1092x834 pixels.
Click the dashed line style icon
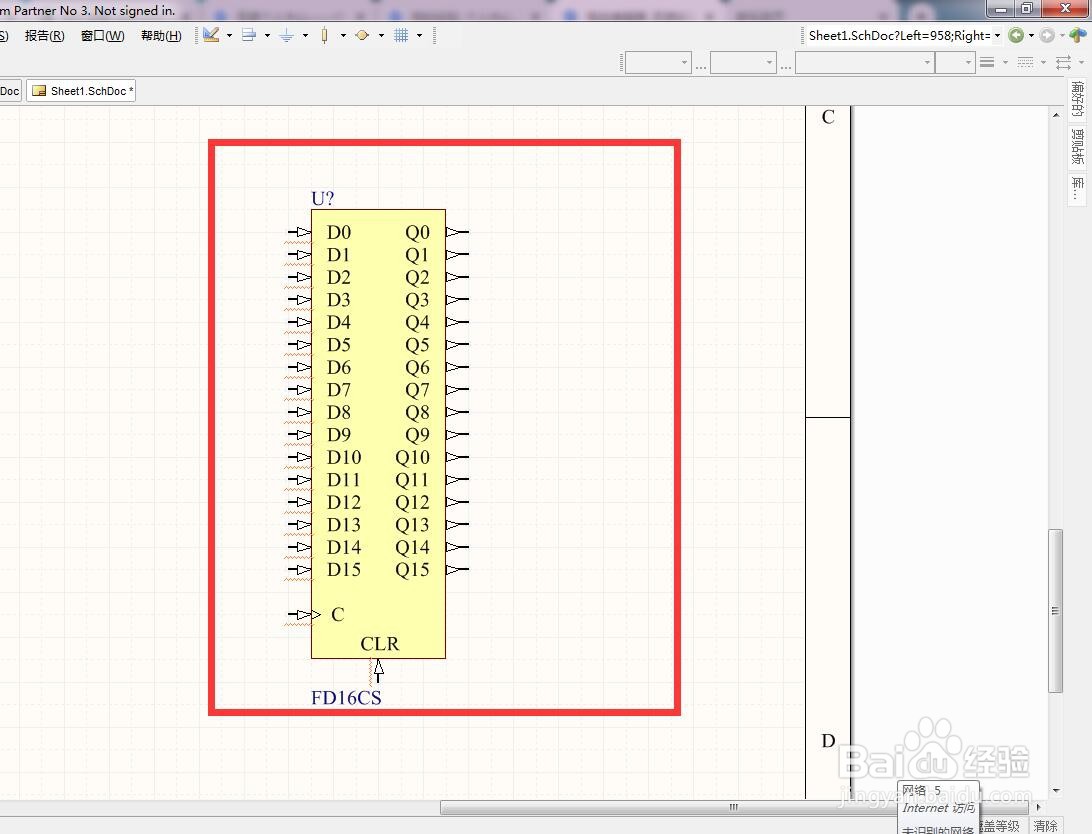point(1025,63)
